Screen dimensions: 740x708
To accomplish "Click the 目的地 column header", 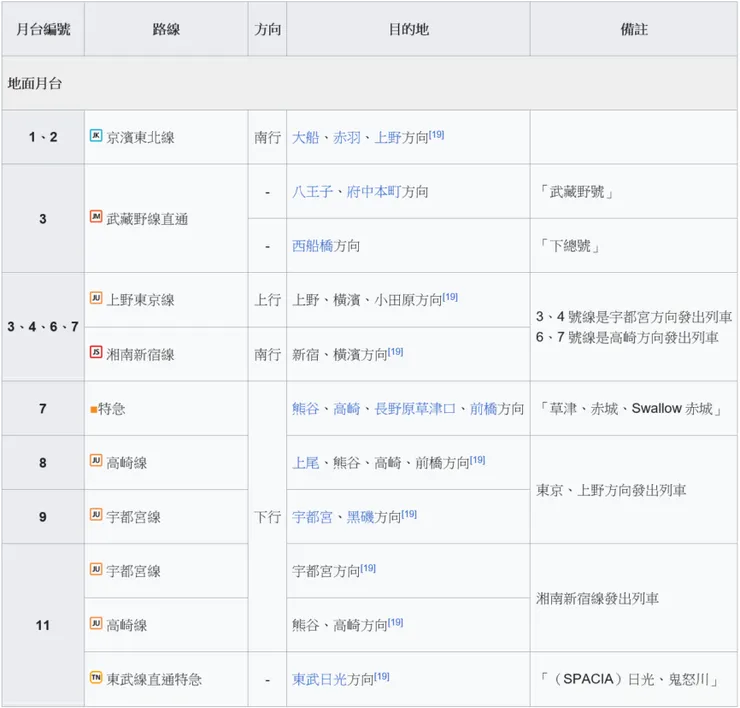I will (x=408, y=29).
